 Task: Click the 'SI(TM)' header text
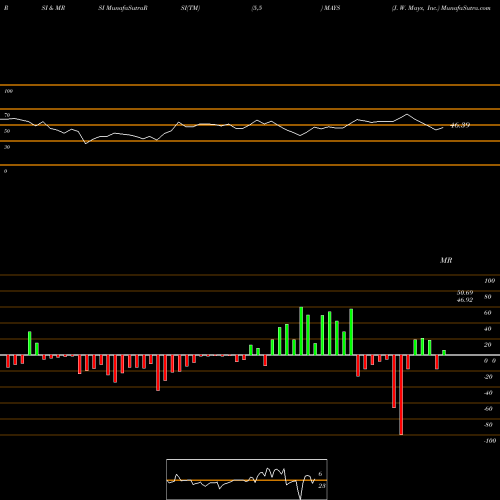point(190,8)
